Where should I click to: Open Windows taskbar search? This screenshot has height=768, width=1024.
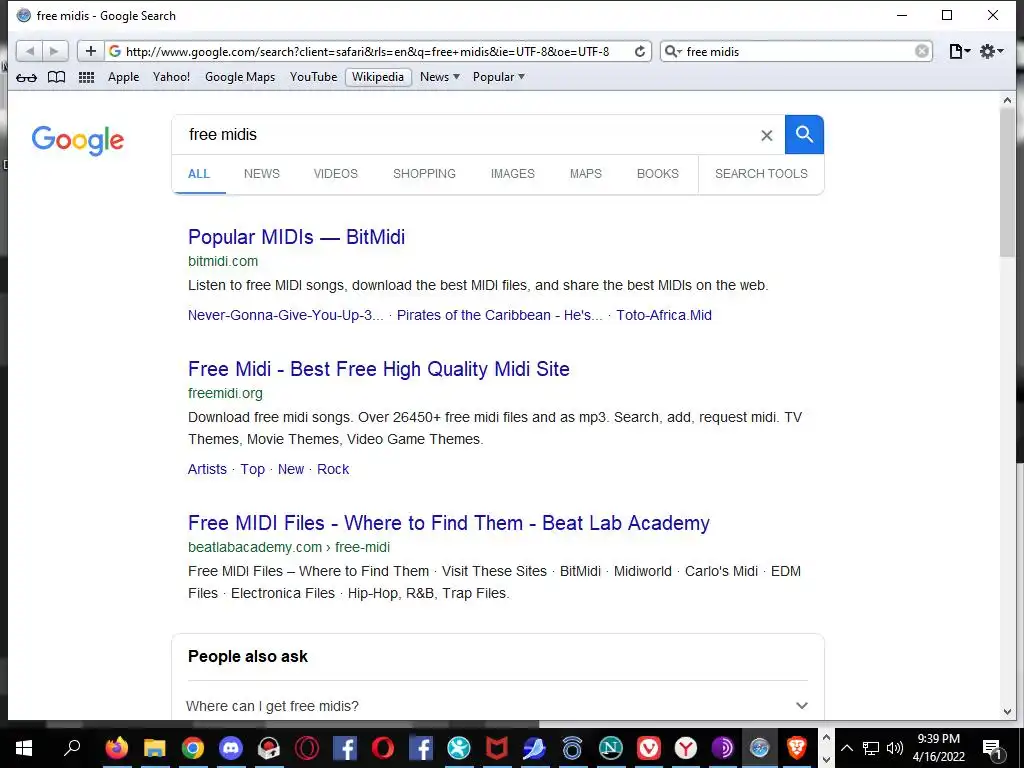[72, 748]
